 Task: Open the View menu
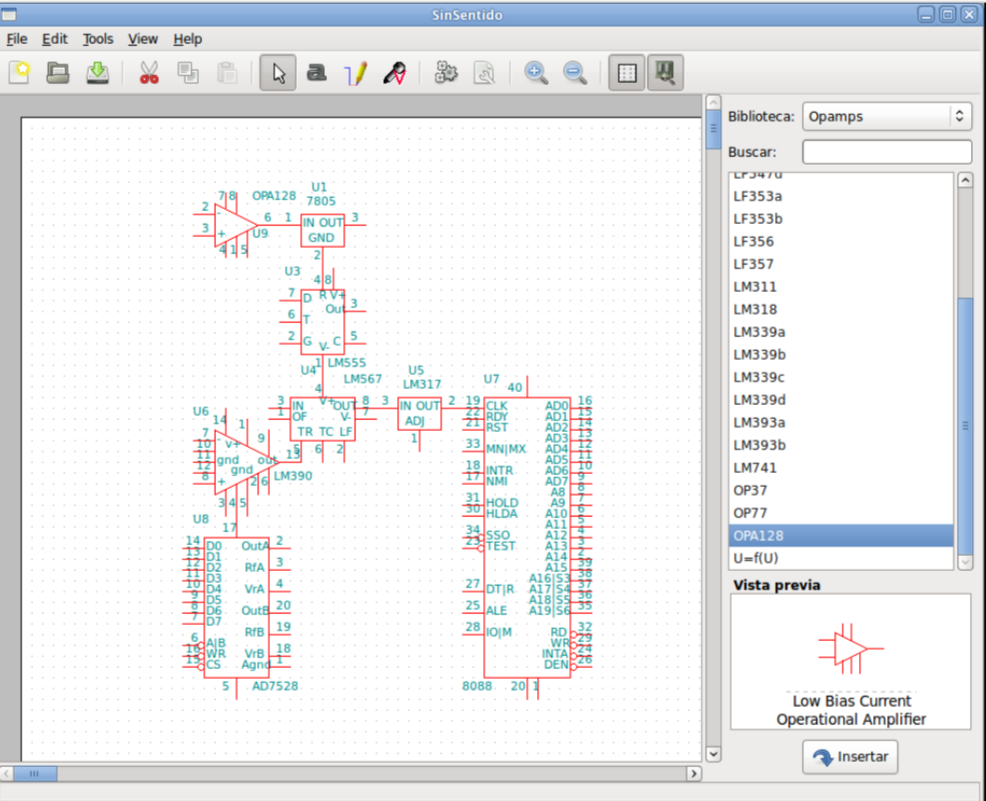143,39
